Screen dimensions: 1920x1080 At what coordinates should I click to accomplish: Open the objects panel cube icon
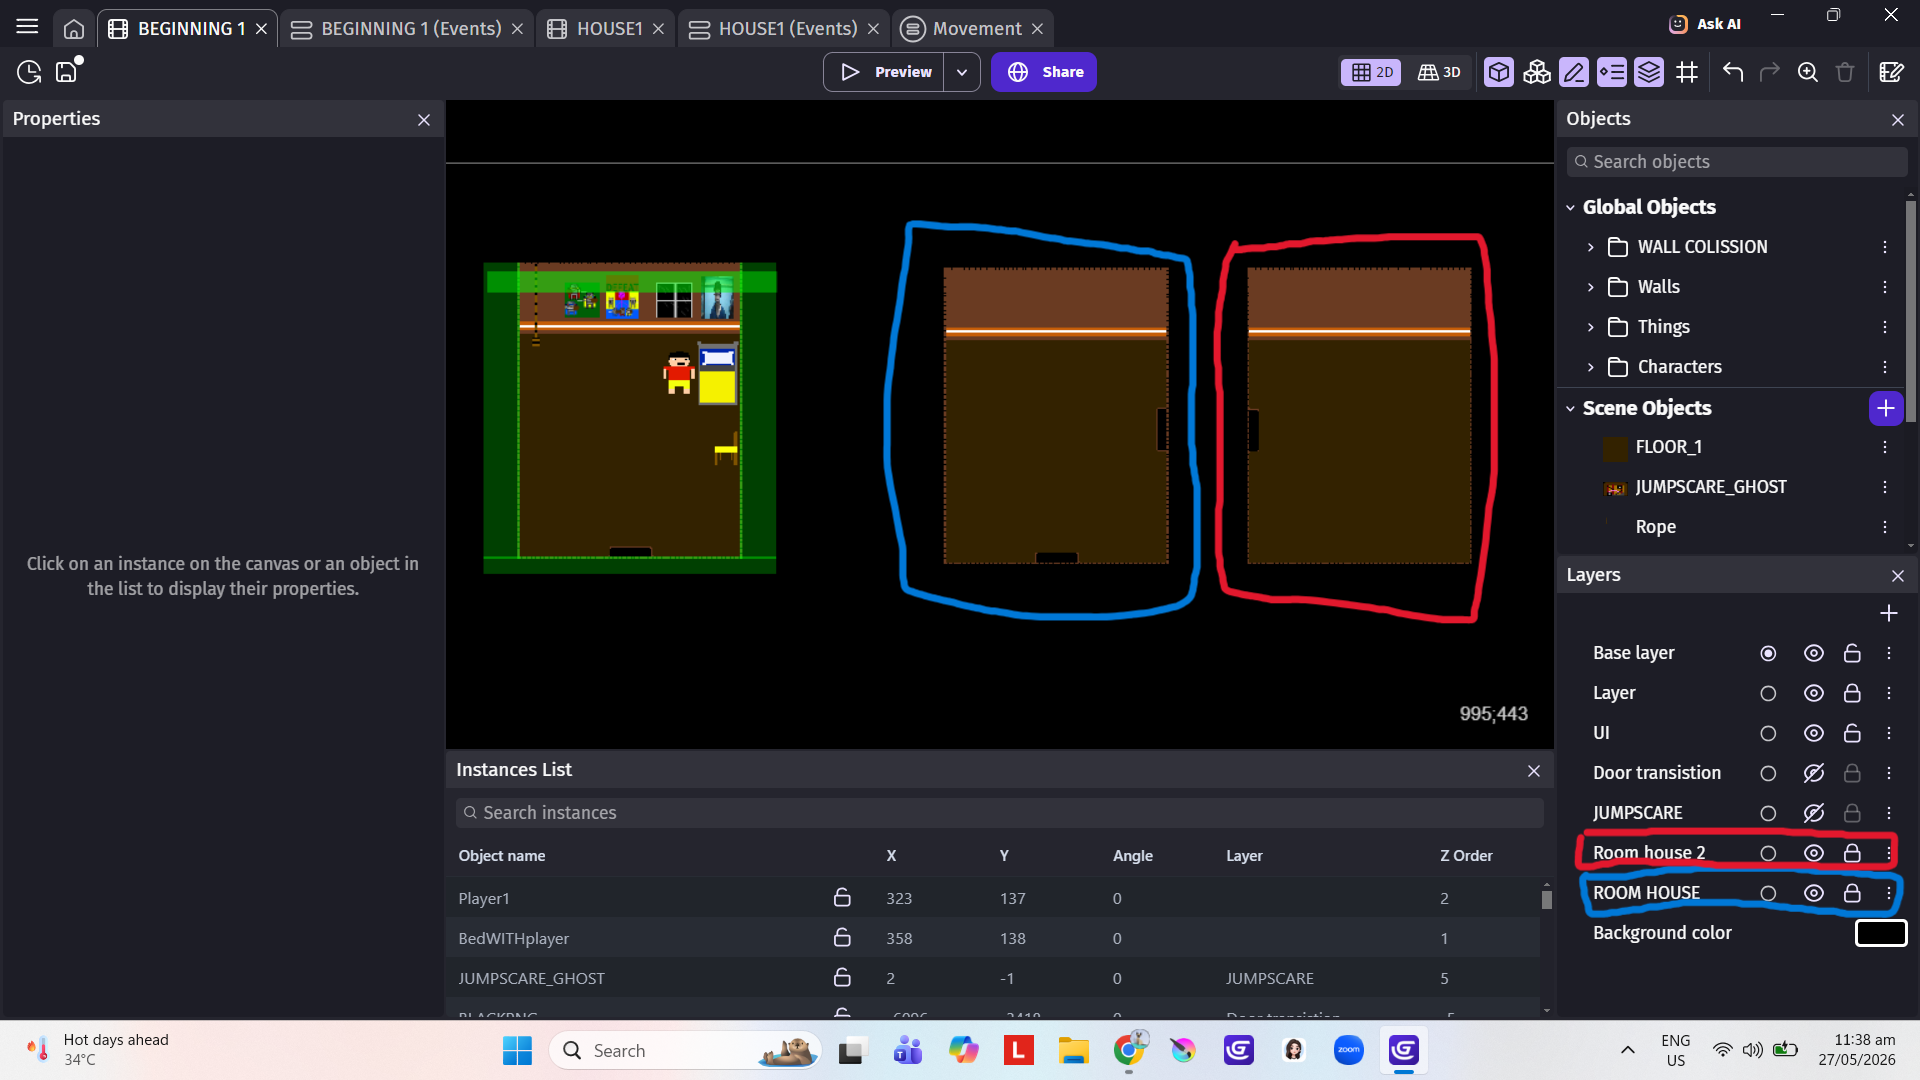(x=1498, y=72)
